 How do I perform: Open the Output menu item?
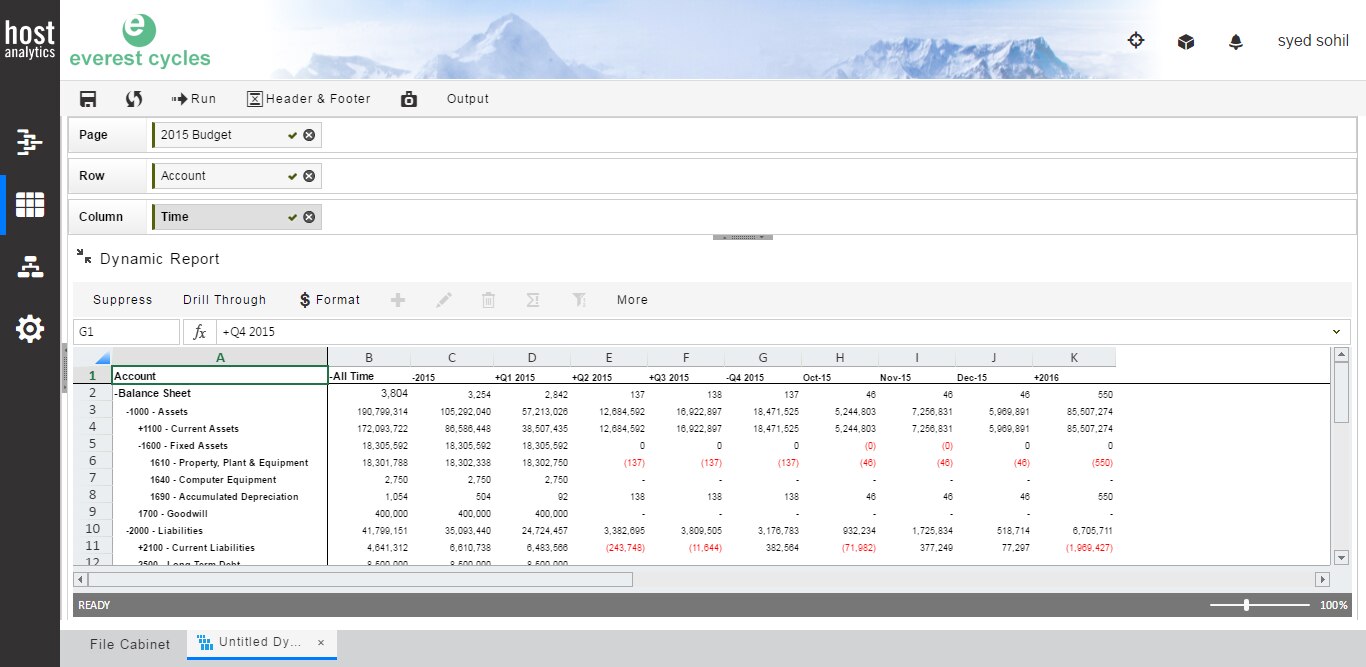coord(468,99)
